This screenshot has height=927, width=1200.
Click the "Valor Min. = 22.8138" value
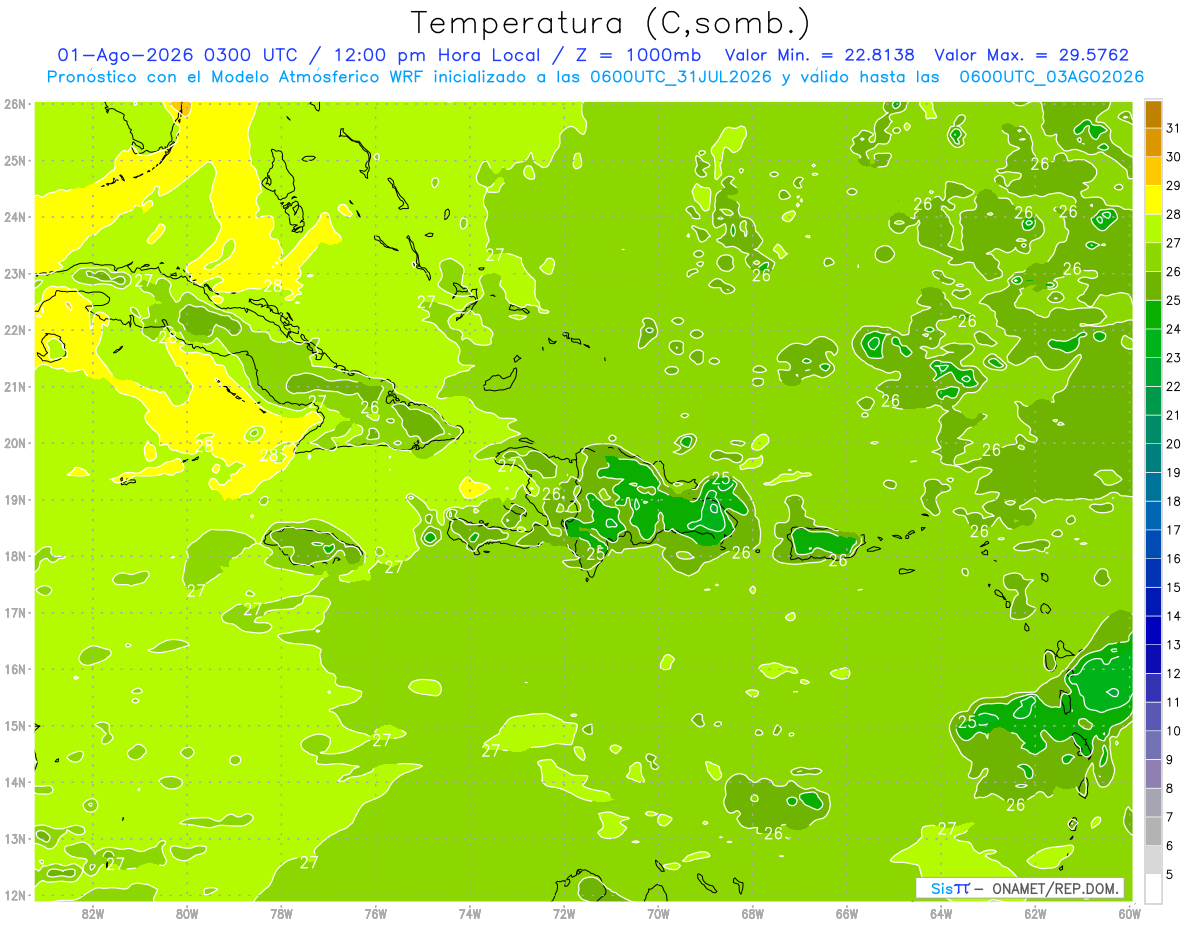tap(819, 55)
